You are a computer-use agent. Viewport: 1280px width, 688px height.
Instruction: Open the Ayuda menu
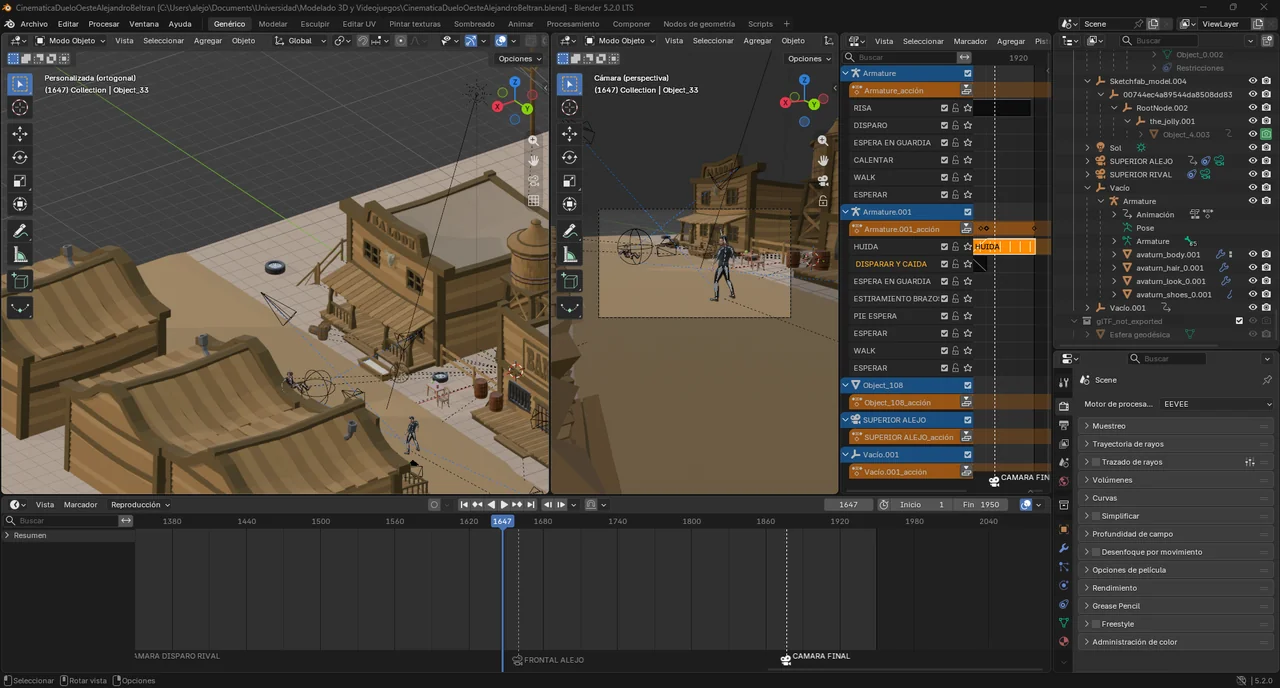(x=180, y=24)
